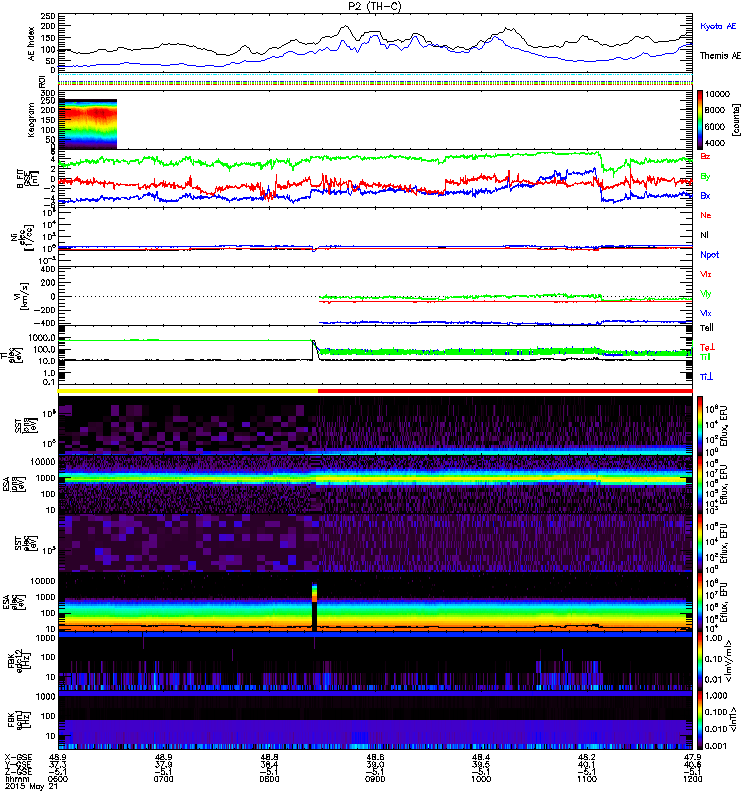Click the date label 2015 May 21
Image resolution: width=750 pixels, height=800 pixels.
pyautogui.click(x=32, y=787)
